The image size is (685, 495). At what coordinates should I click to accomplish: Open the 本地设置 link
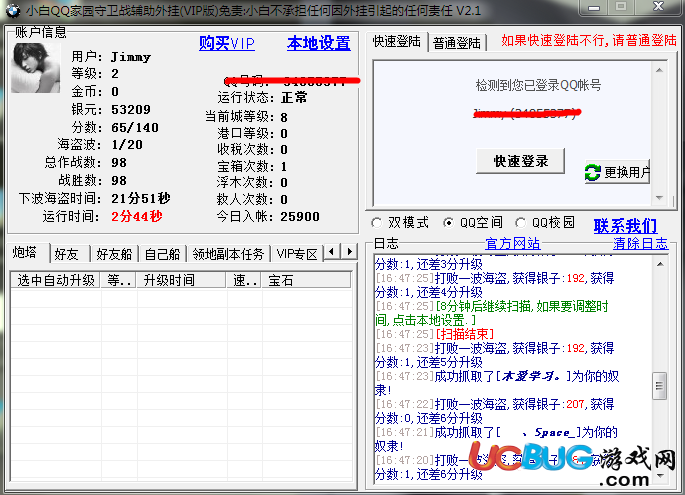318,43
